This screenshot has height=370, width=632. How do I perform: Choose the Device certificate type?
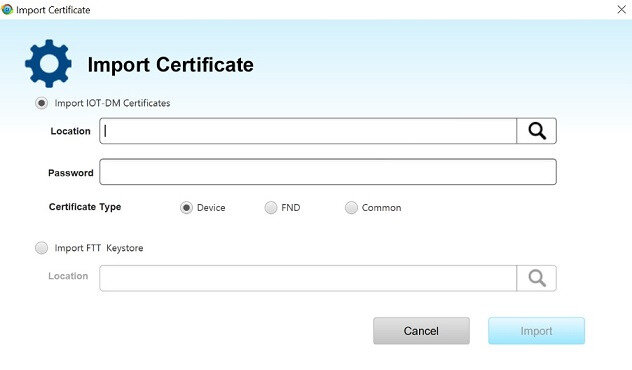click(186, 208)
